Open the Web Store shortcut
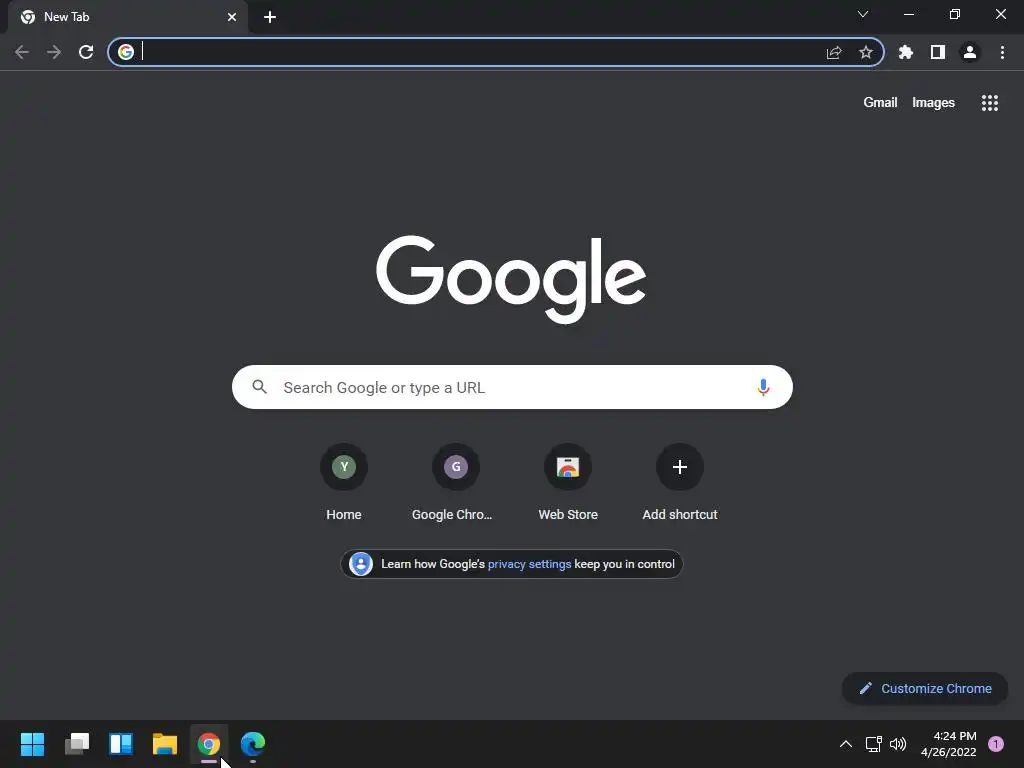 [x=568, y=483]
